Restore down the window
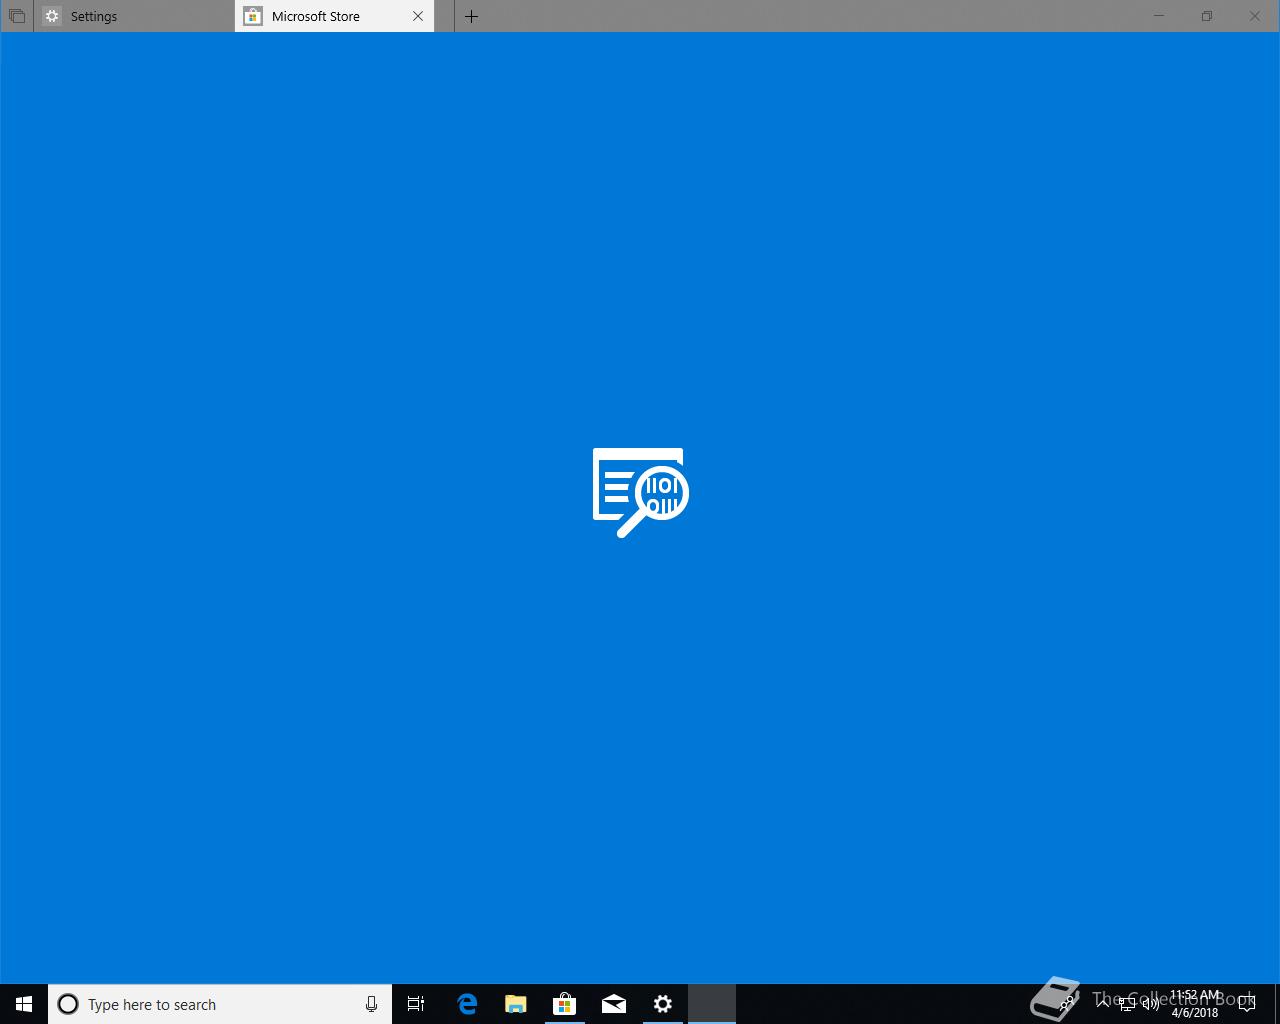This screenshot has height=1024, width=1280. point(1207,16)
